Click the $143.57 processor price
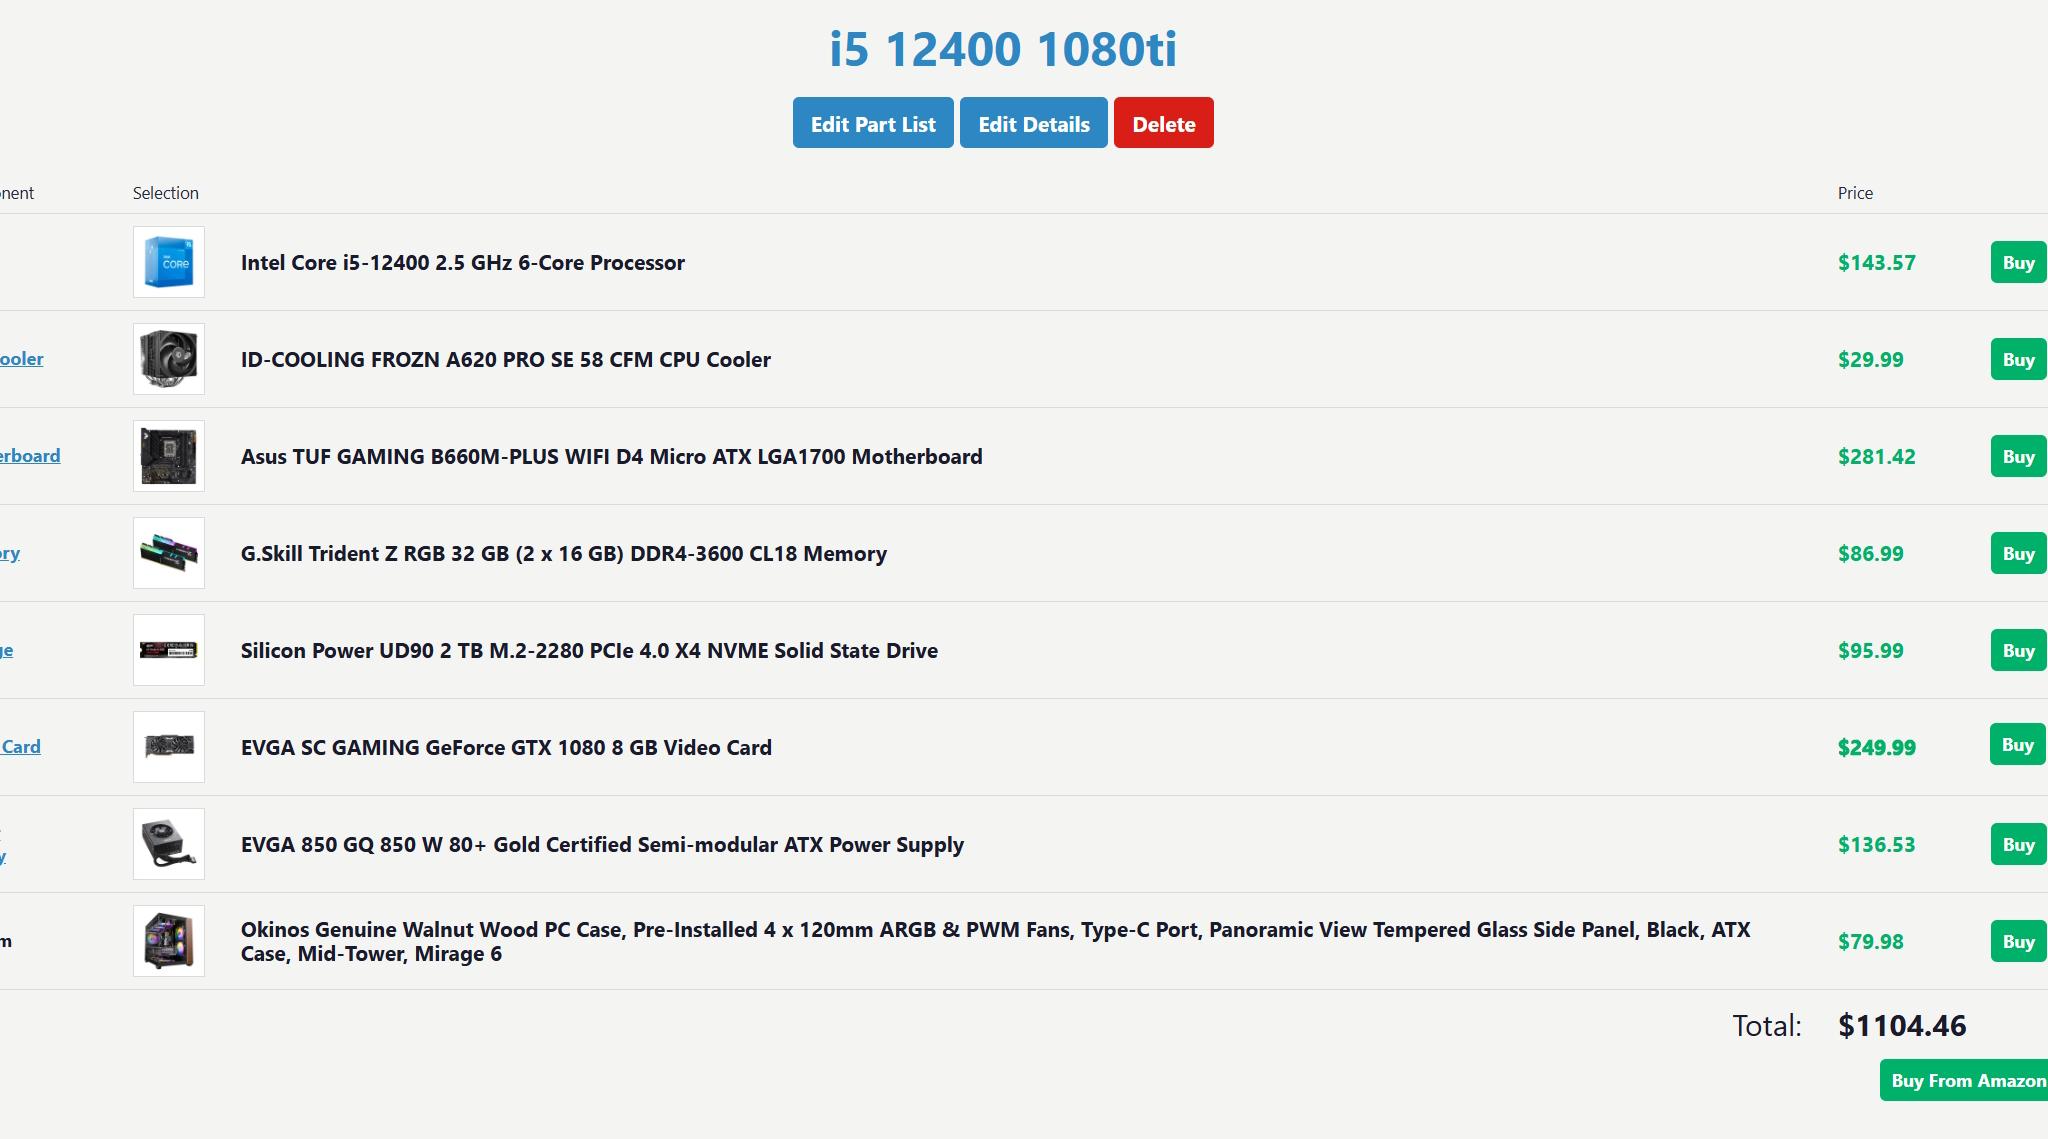Screen dimensions: 2048x1139 pyautogui.click(x=1877, y=262)
